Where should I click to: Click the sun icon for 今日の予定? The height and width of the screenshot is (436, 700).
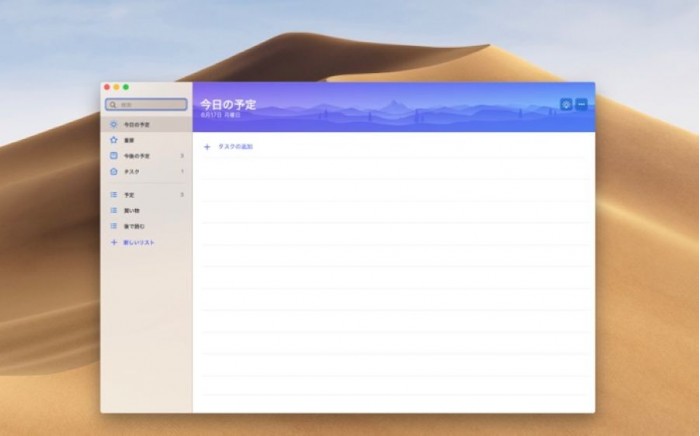click(113, 125)
